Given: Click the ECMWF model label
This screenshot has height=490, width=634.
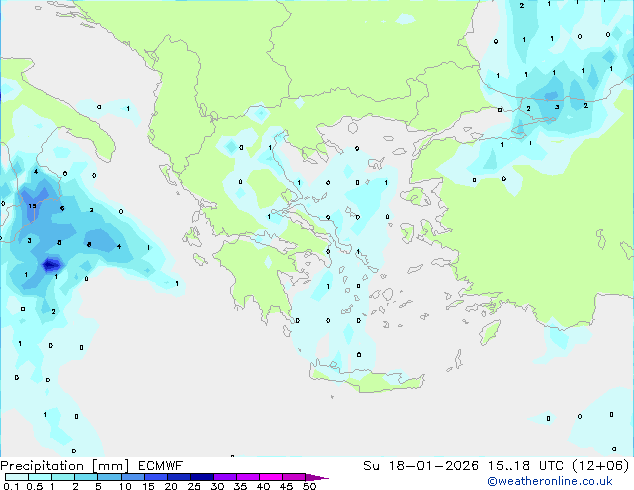Looking at the screenshot, I should coord(161,466).
